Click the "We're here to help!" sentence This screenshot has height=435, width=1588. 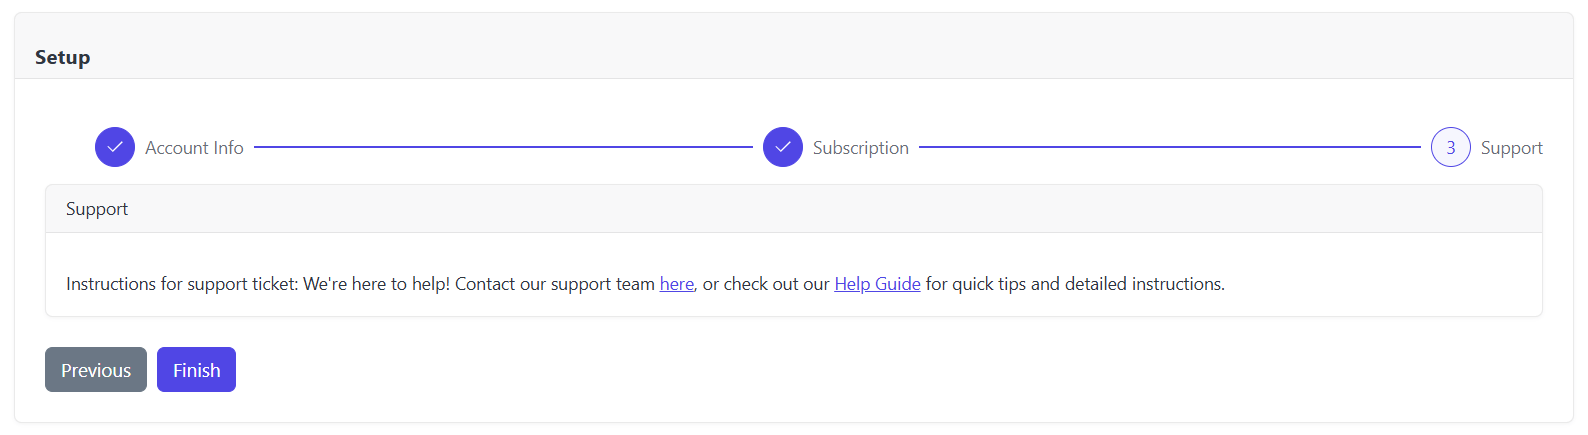377,284
